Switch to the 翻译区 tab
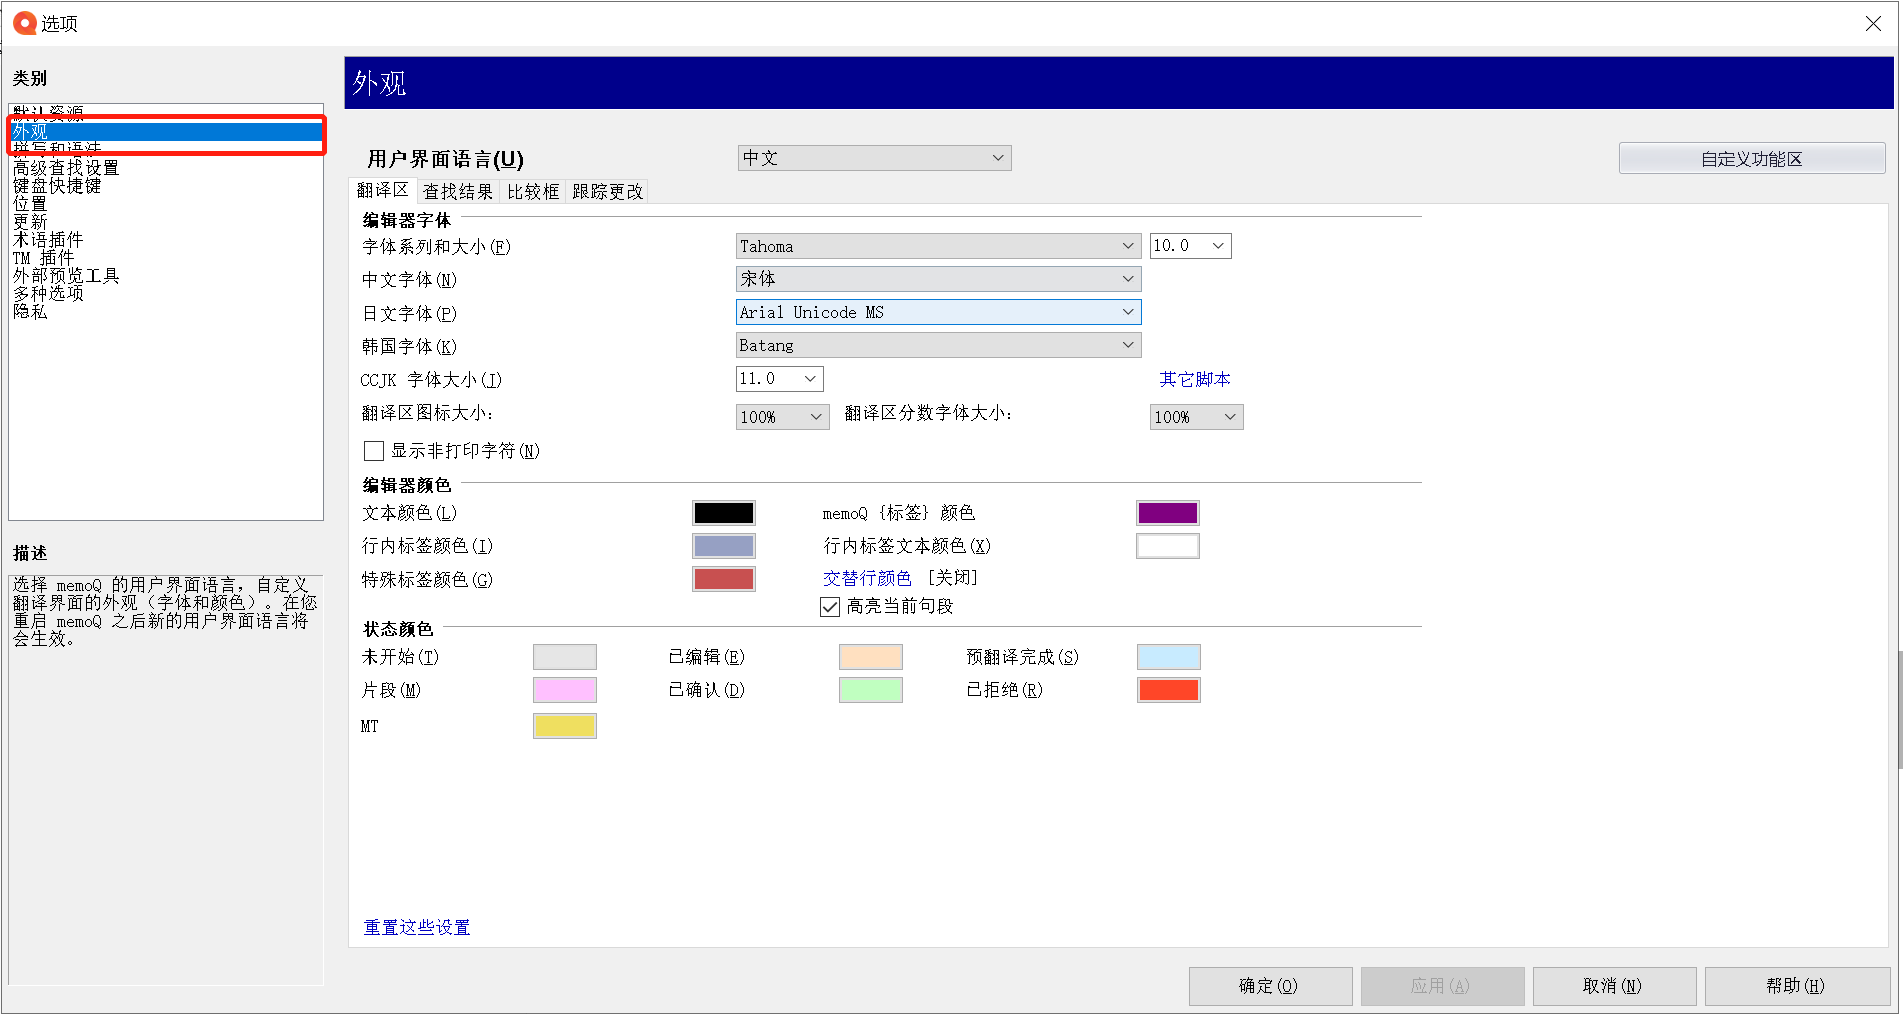Viewport: 1903px width, 1014px height. 382,191
